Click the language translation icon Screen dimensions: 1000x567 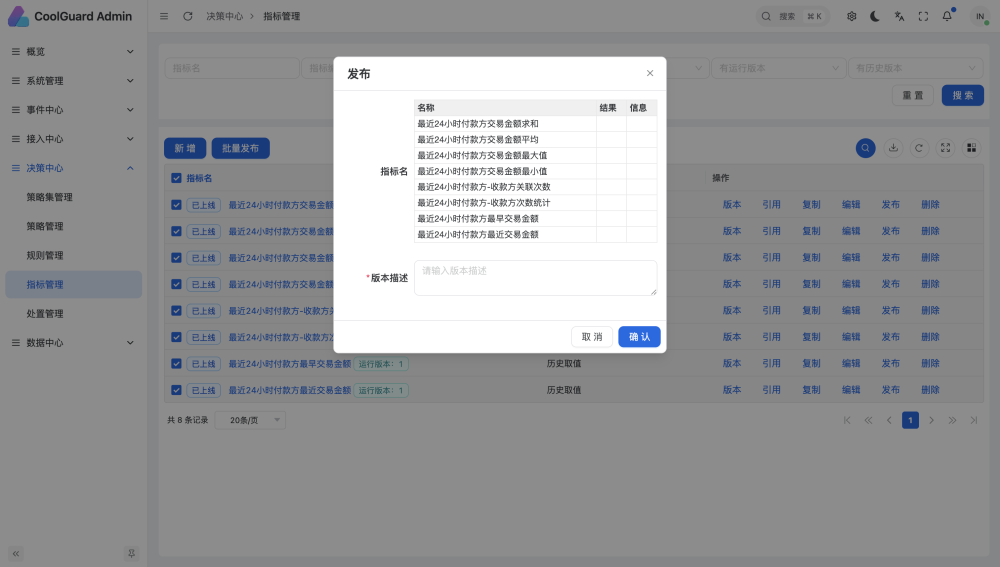tap(899, 16)
